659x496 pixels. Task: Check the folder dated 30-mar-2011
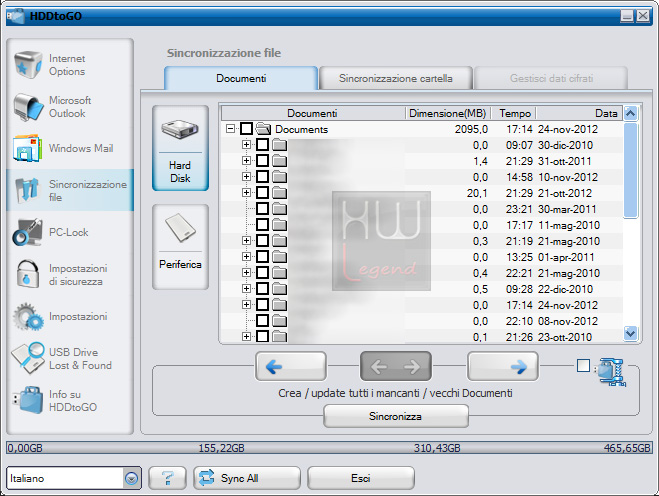pyautogui.click(x=263, y=208)
